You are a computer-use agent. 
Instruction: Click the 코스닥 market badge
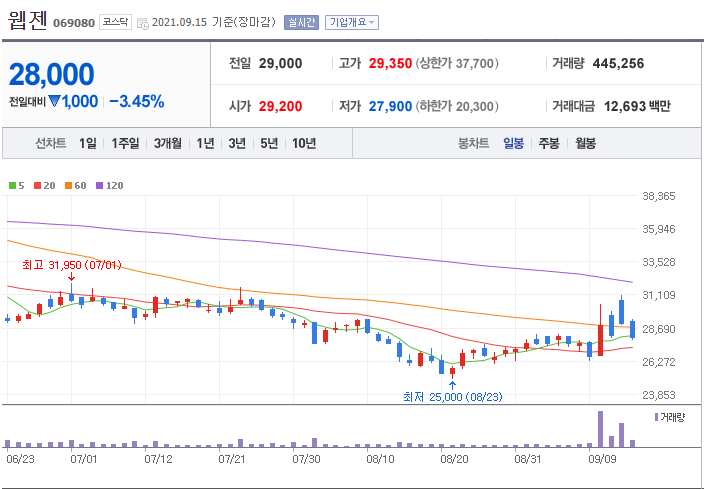pos(115,22)
